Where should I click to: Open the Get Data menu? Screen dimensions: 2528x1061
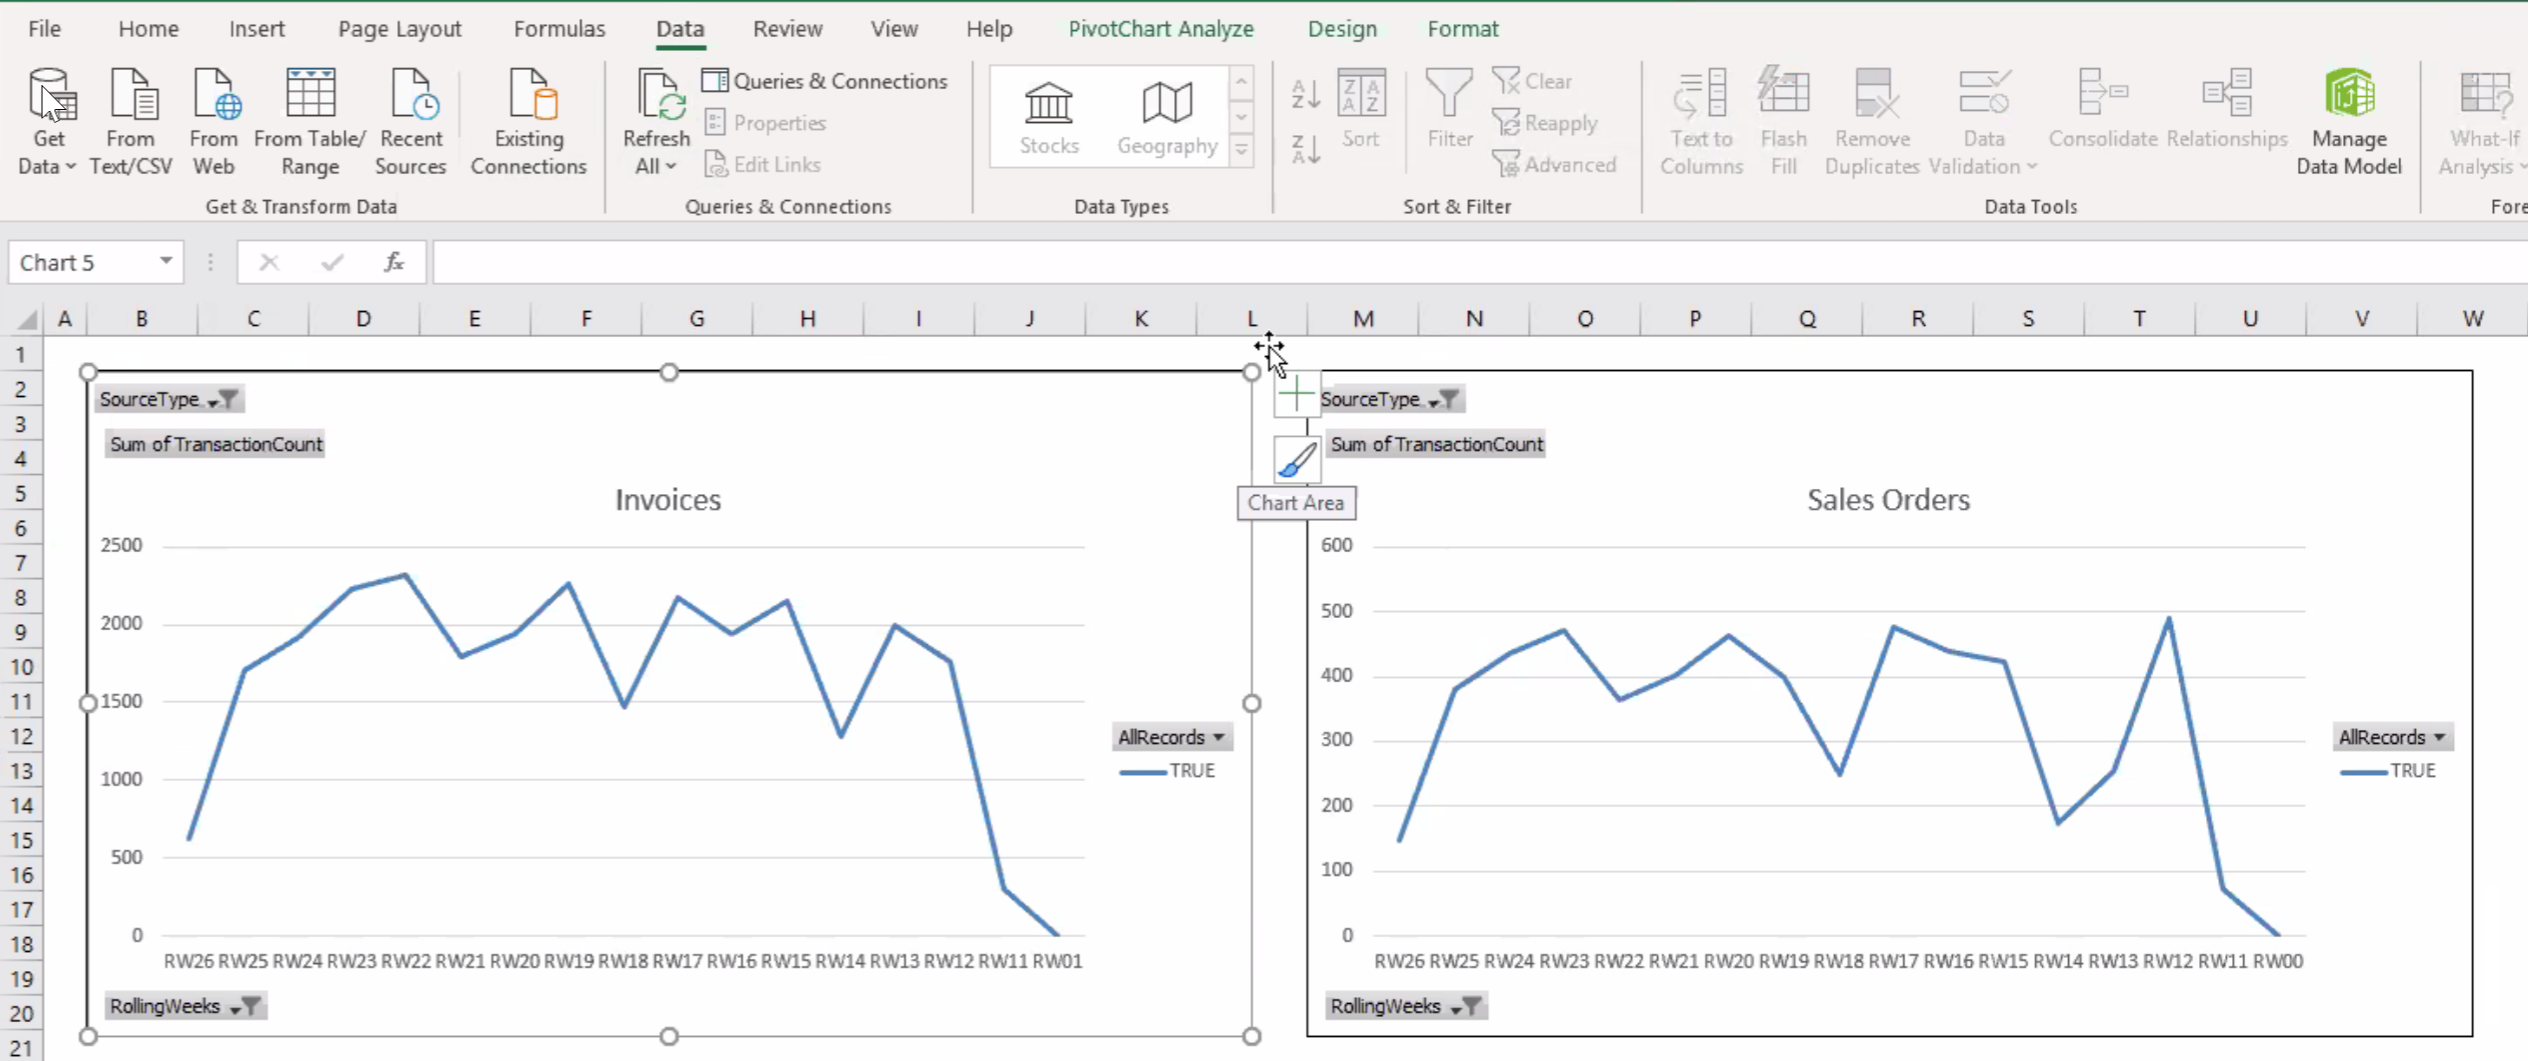(x=47, y=121)
